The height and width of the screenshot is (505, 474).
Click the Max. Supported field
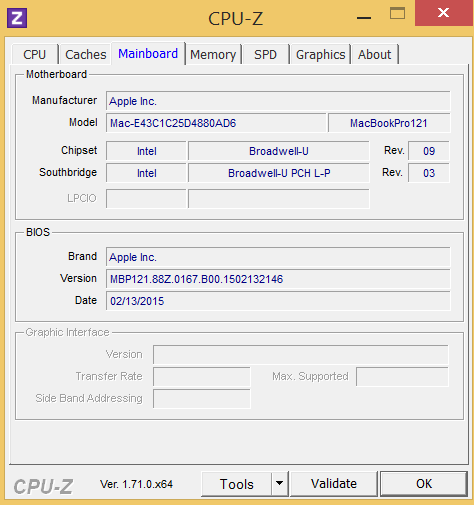click(402, 377)
